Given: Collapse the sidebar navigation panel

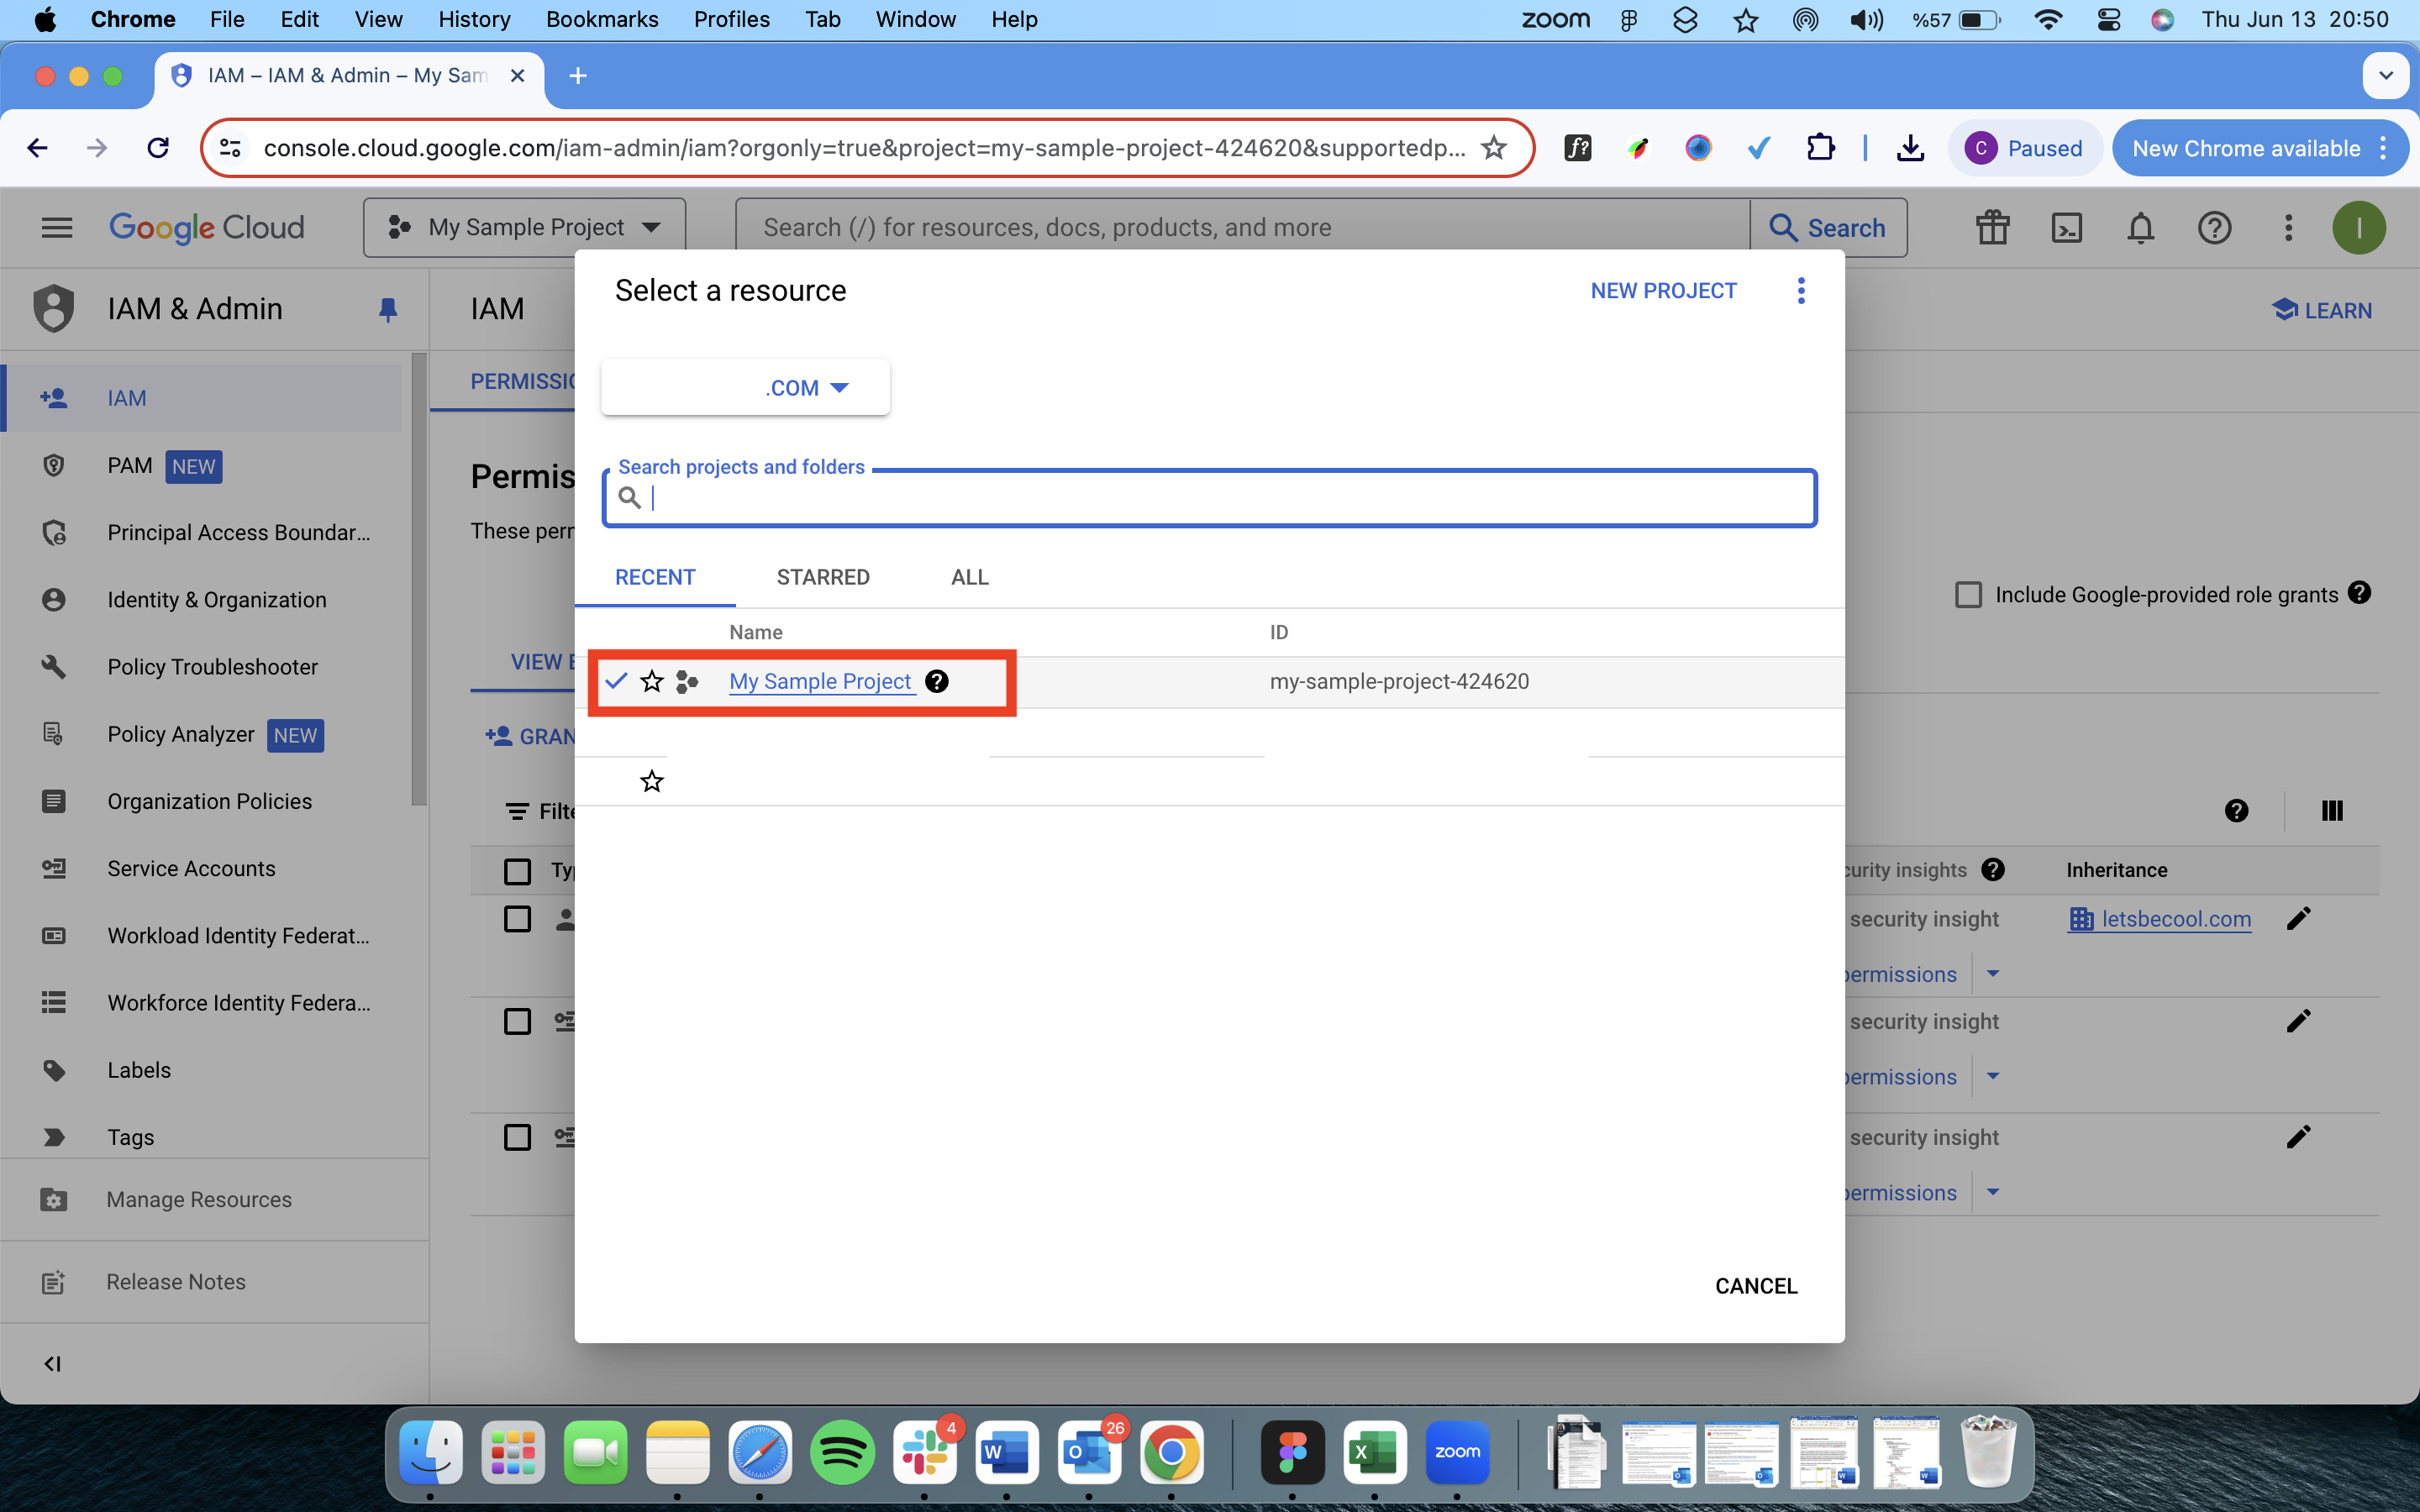Looking at the screenshot, I should point(52,1364).
